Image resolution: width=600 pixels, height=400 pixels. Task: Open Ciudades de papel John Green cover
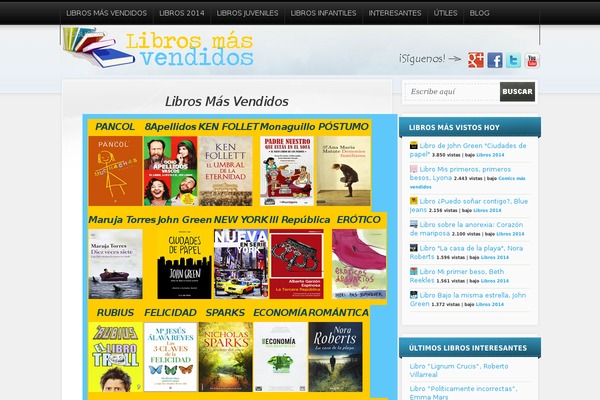pos(184,264)
